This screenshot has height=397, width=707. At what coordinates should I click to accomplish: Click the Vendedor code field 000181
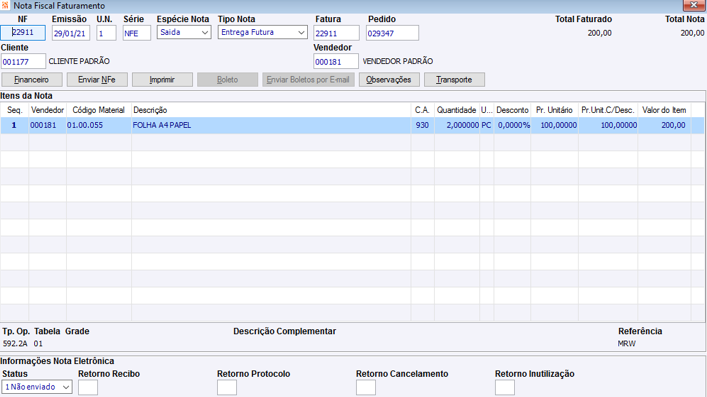click(336, 61)
